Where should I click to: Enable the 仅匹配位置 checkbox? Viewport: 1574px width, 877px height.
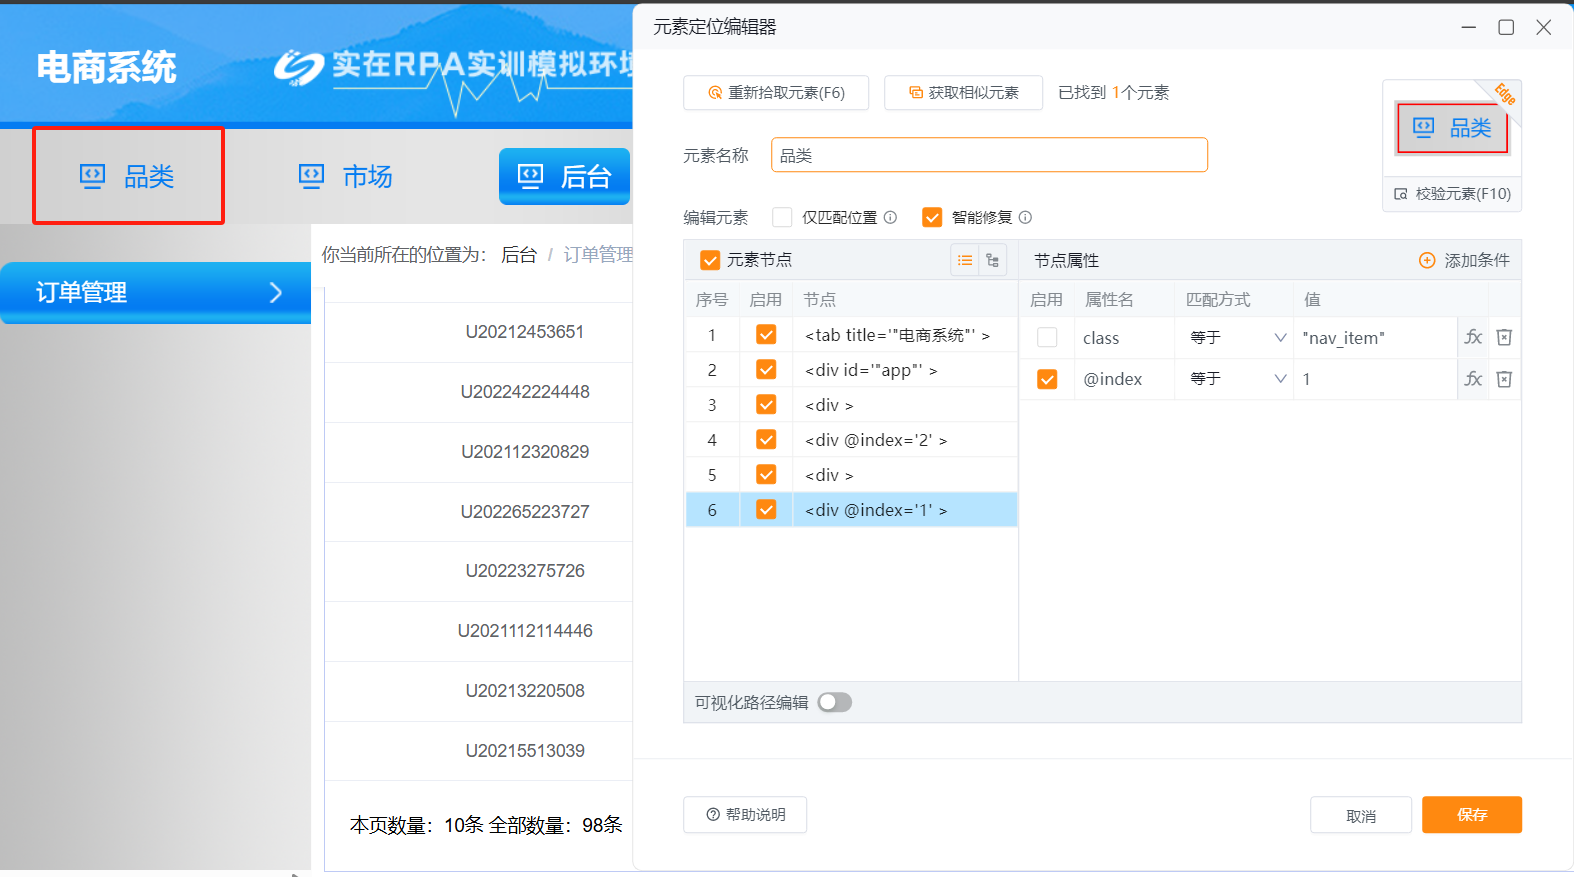(782, 217)
